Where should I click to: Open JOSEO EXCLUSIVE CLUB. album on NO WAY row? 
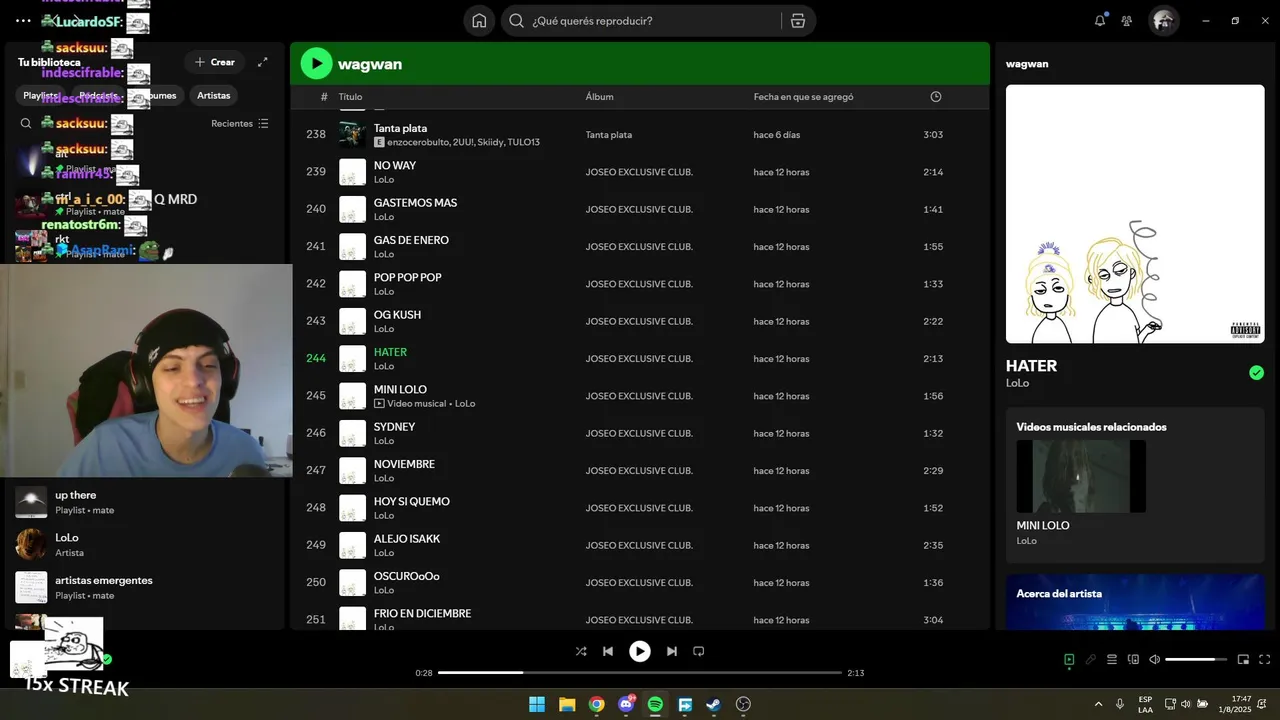pos(639,172)
